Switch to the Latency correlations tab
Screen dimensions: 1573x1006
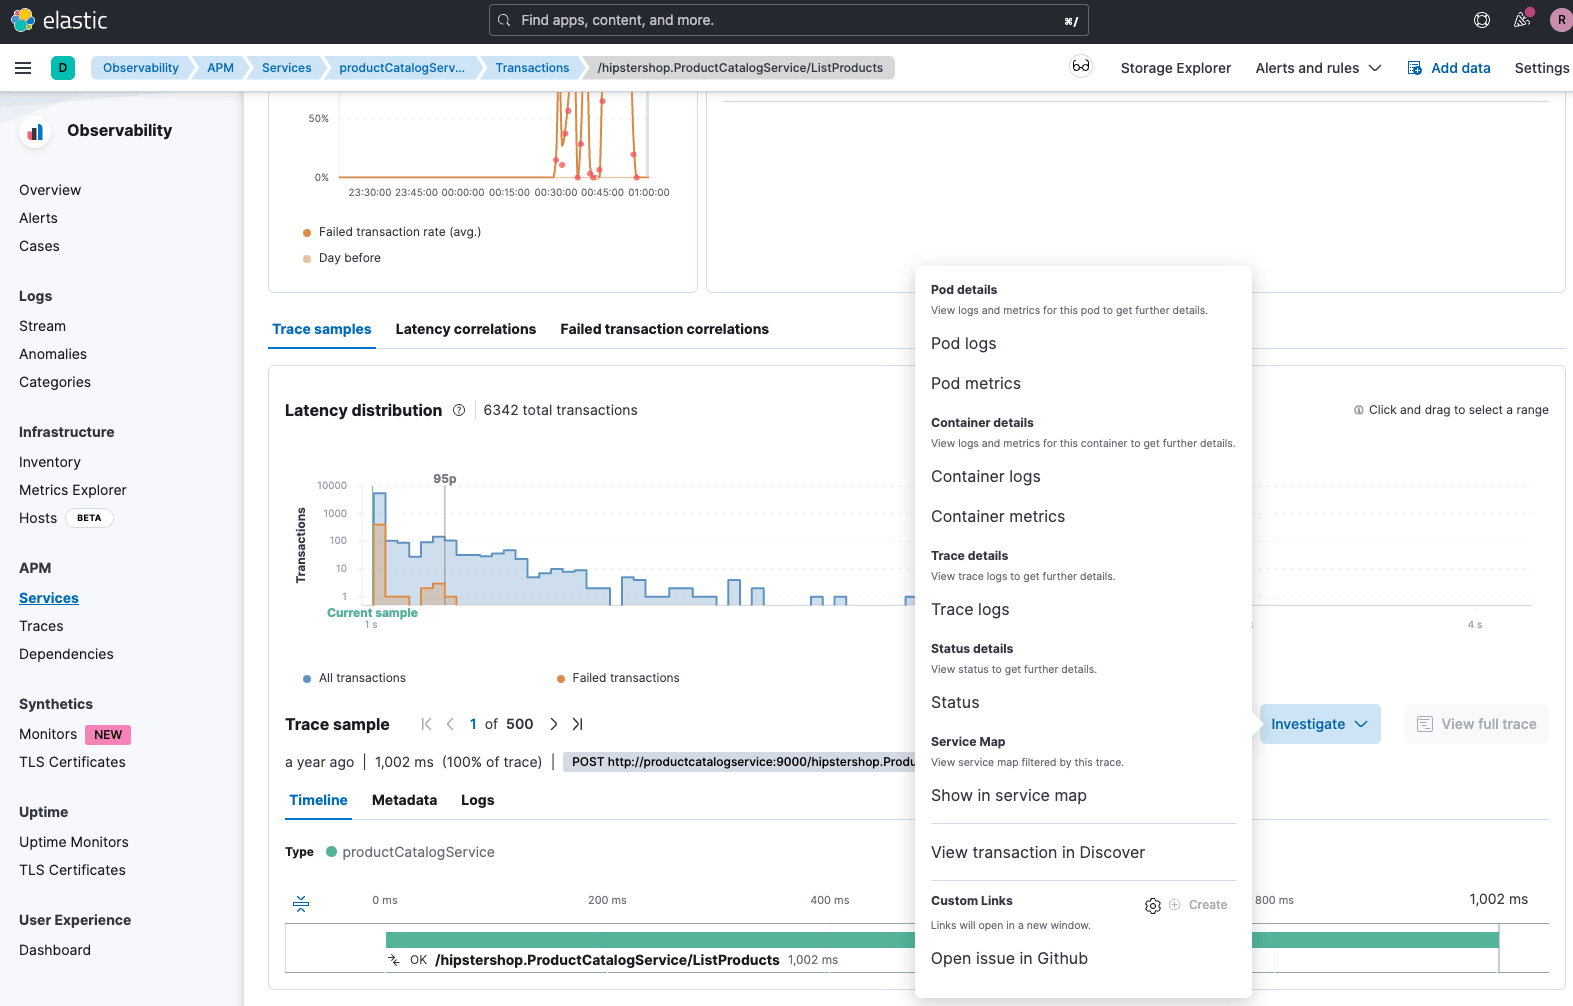(465, 329)
